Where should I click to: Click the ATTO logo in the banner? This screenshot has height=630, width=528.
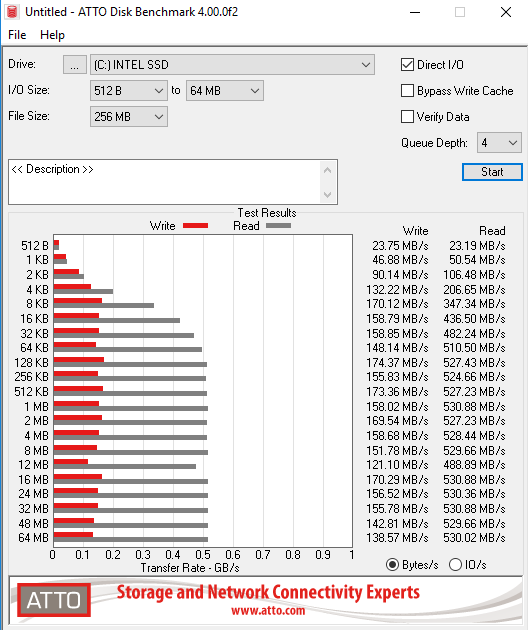tap(54, 600)
